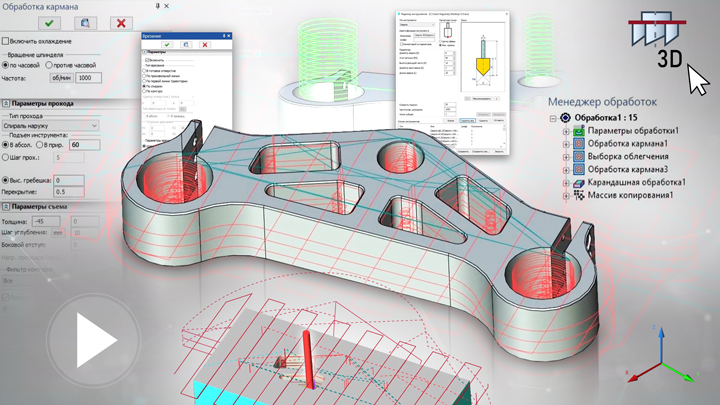This screenshot has width=720, height=405.
Task: Pin the Врезание panel
Action: point(224,36)
